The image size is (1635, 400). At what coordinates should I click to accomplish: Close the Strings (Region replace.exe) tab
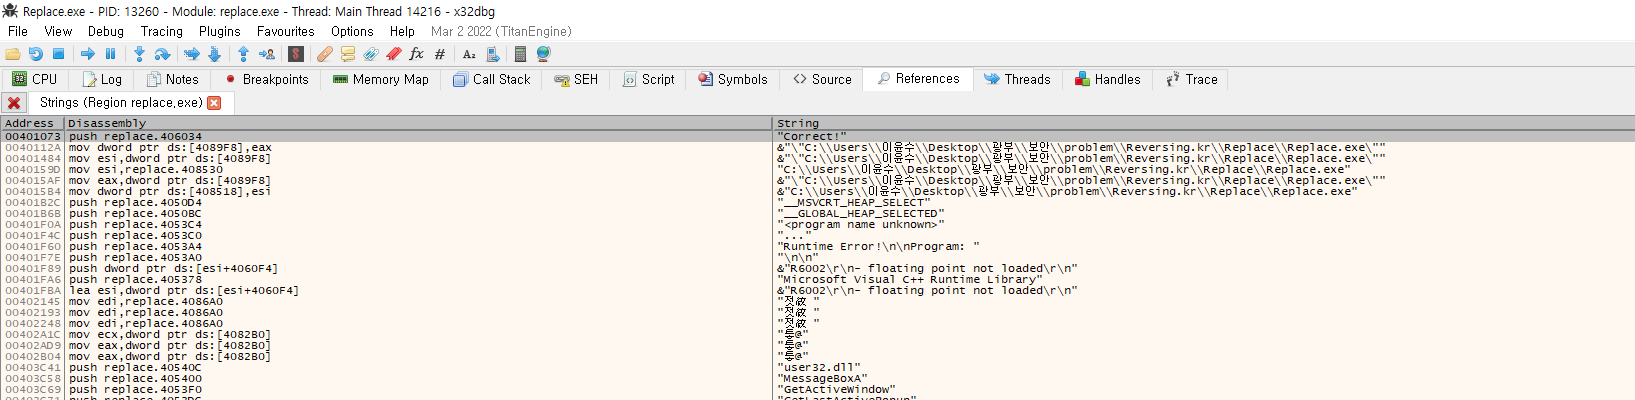coord(214,103)
